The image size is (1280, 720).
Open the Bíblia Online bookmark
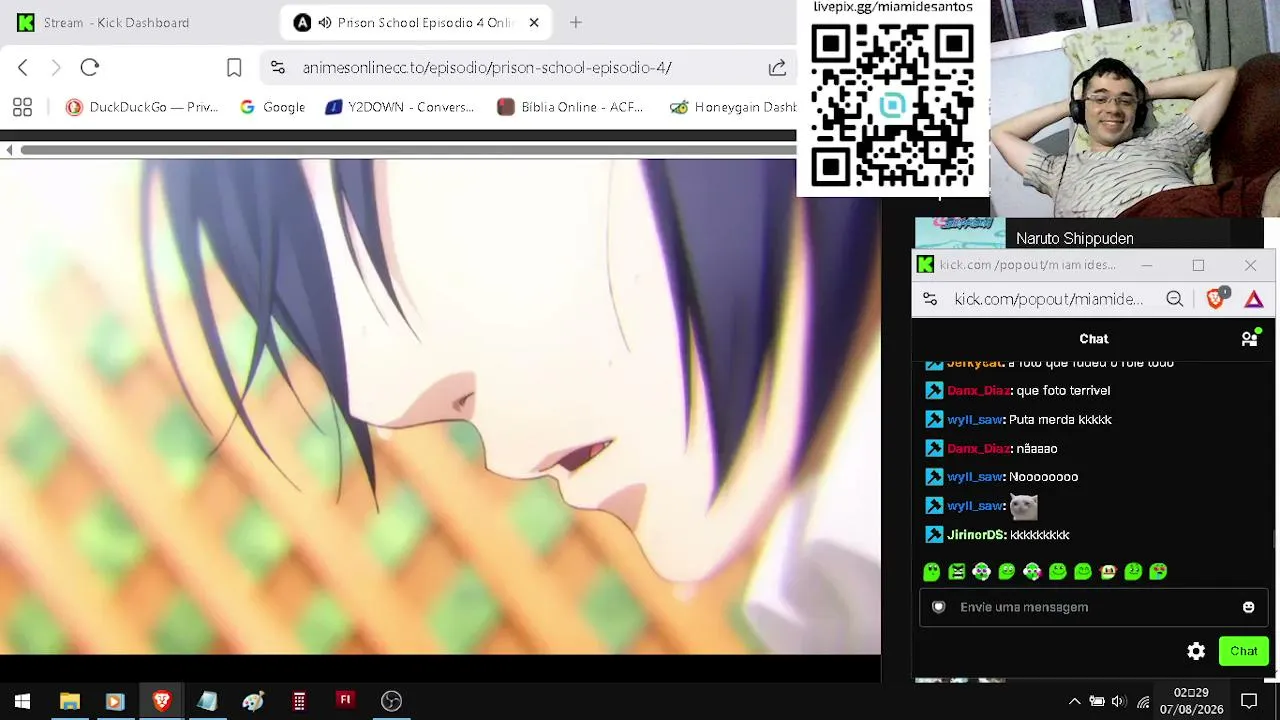tap(570, 107)
